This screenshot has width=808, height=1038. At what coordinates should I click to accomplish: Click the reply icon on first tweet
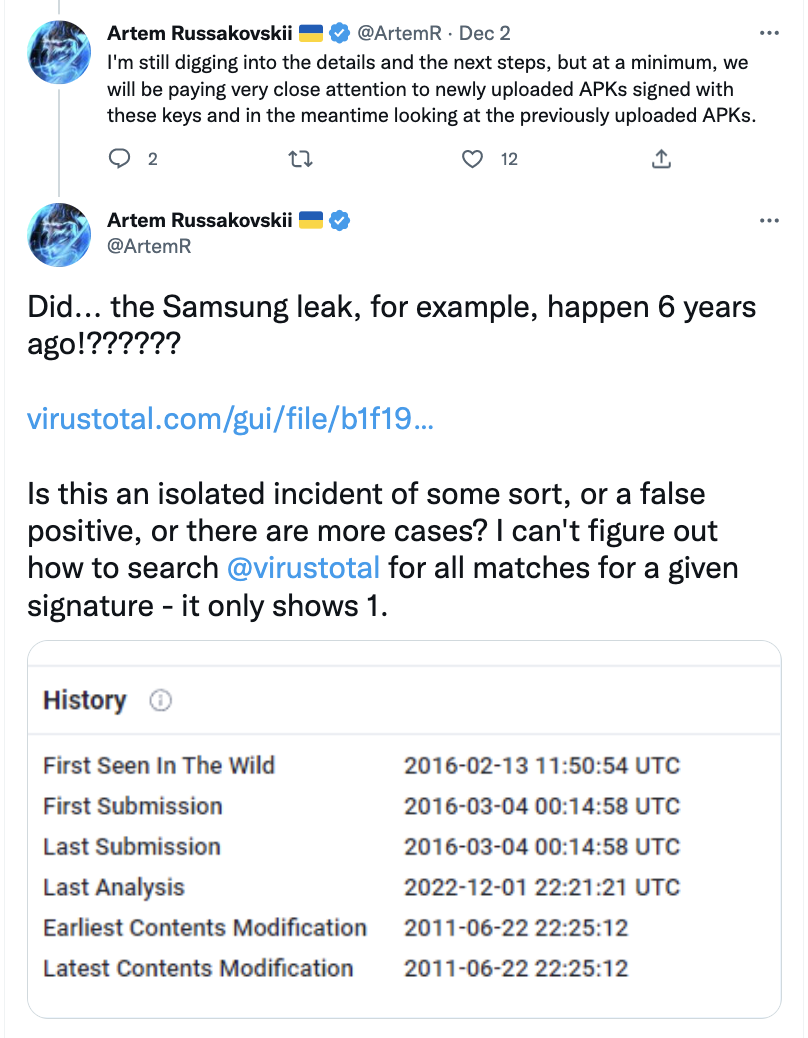(120, 158)
